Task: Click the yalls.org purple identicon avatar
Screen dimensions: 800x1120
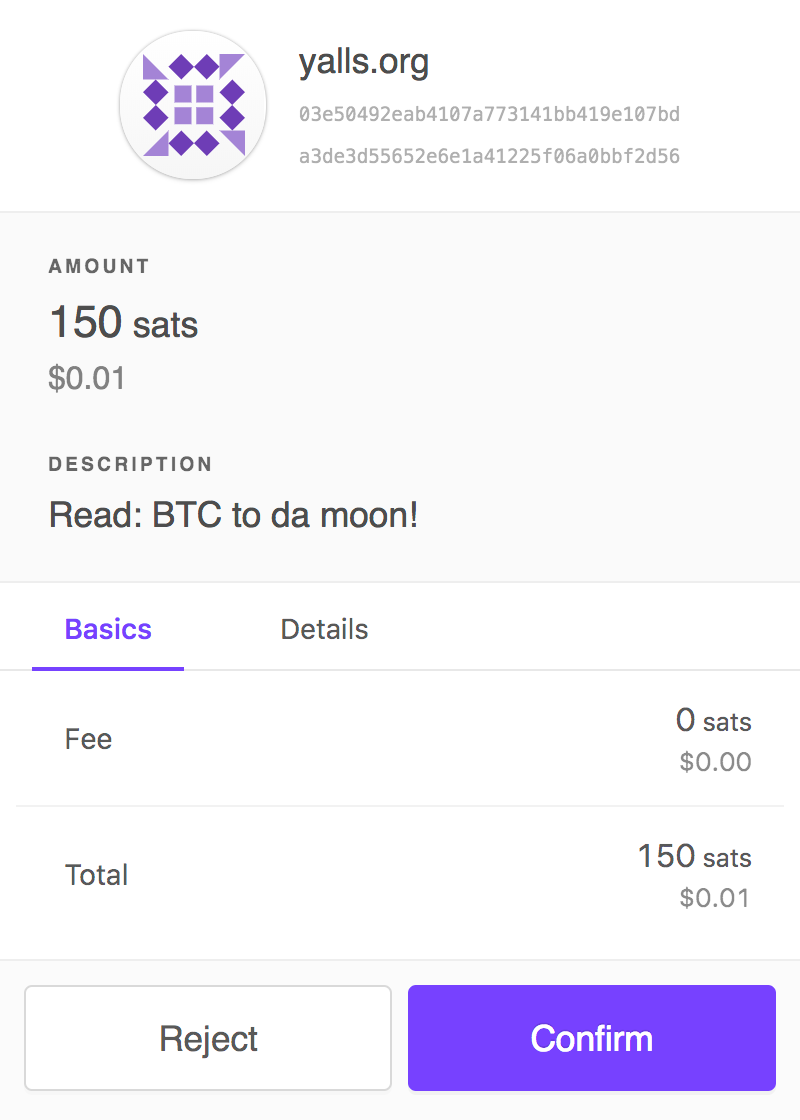Action: point(193,106)
